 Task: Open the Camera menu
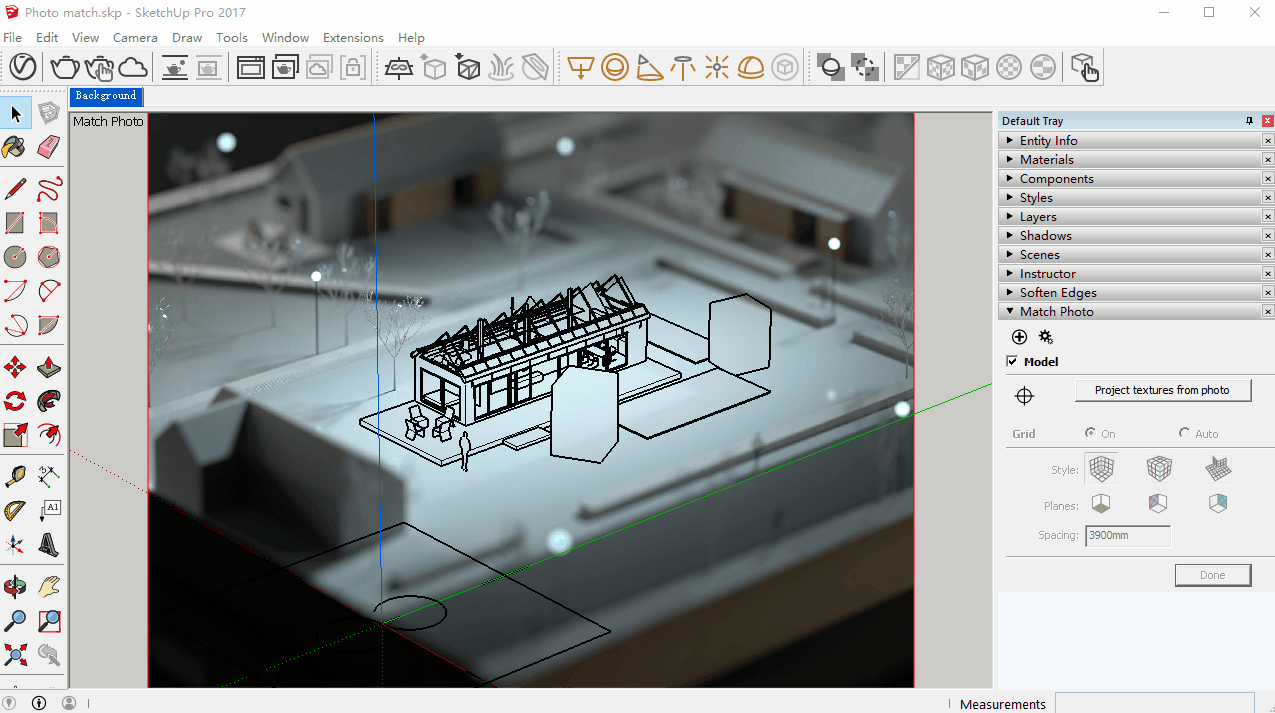click(x=135, y=37)
